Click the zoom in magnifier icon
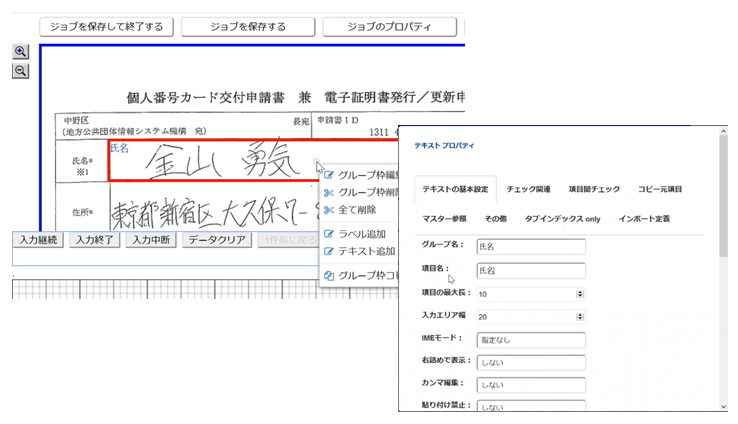This screenshot has width=738, height=424. [x=20, y=52]
